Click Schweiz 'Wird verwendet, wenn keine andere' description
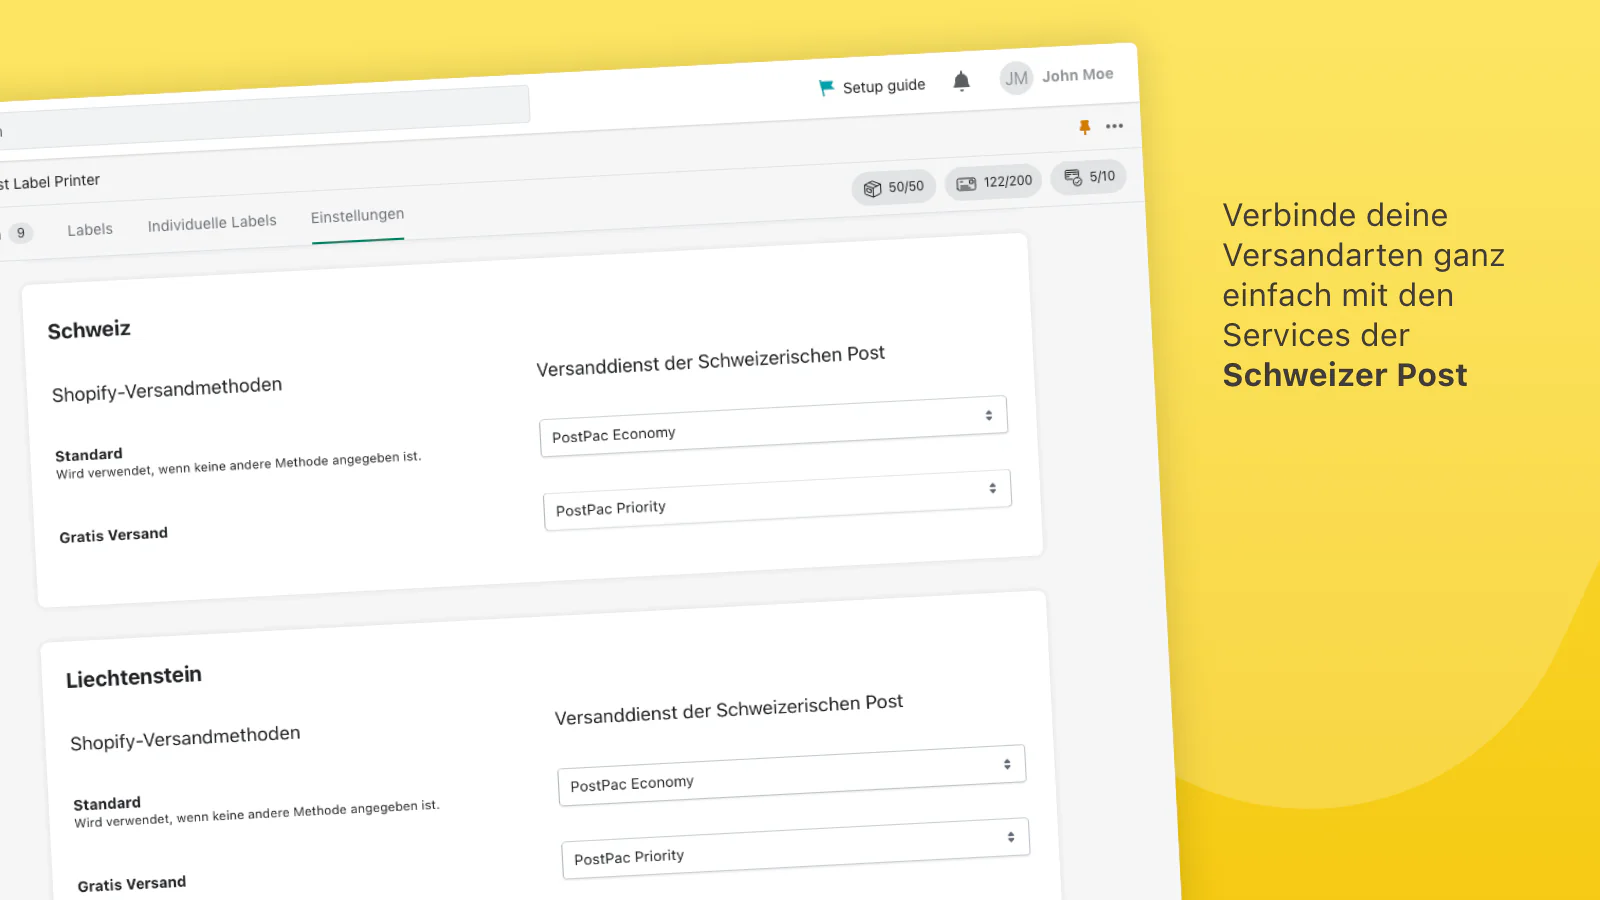 238,465
